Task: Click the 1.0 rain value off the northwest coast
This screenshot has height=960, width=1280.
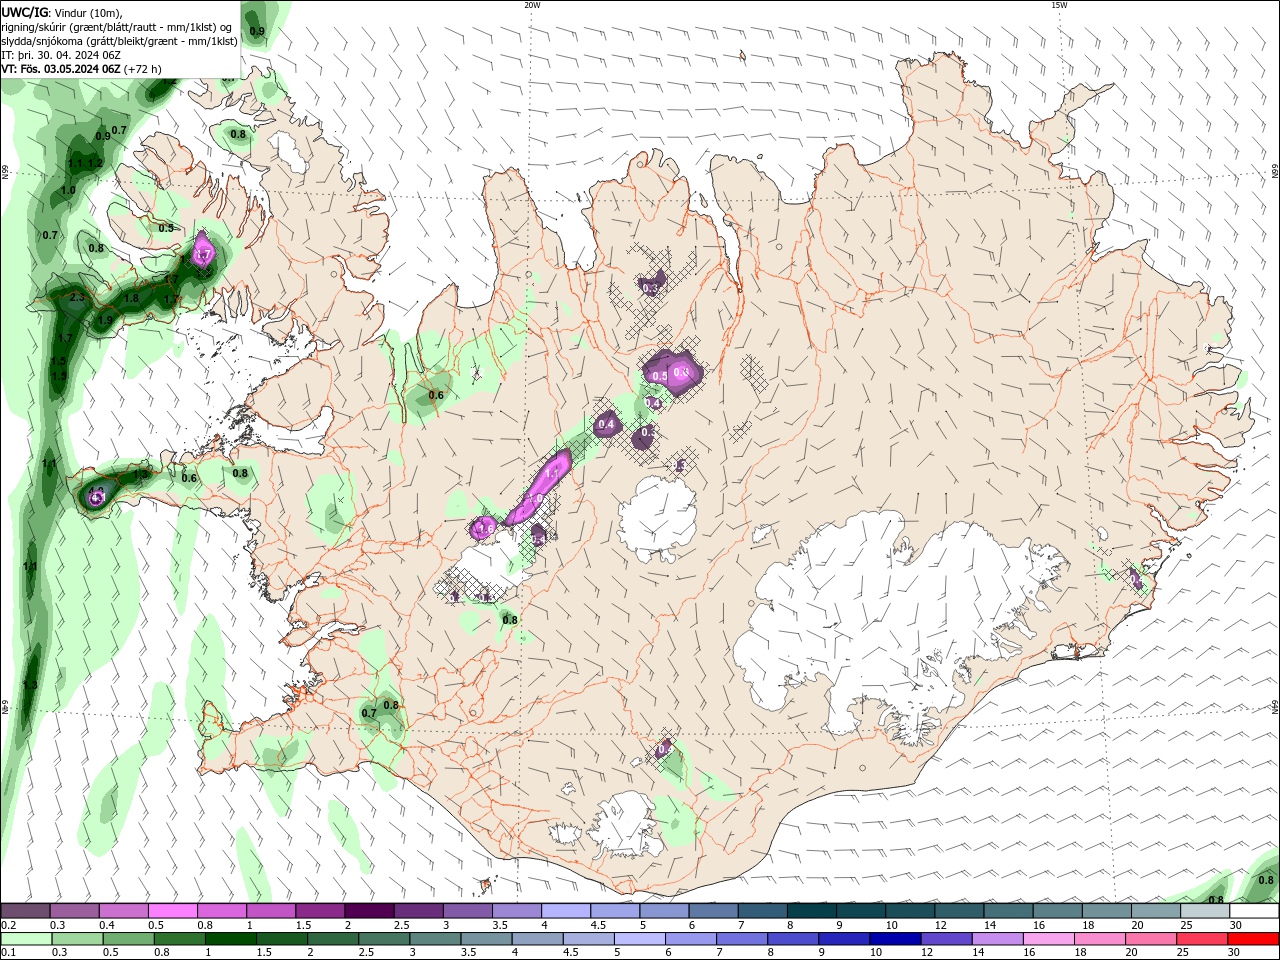Action: [68, 190]
